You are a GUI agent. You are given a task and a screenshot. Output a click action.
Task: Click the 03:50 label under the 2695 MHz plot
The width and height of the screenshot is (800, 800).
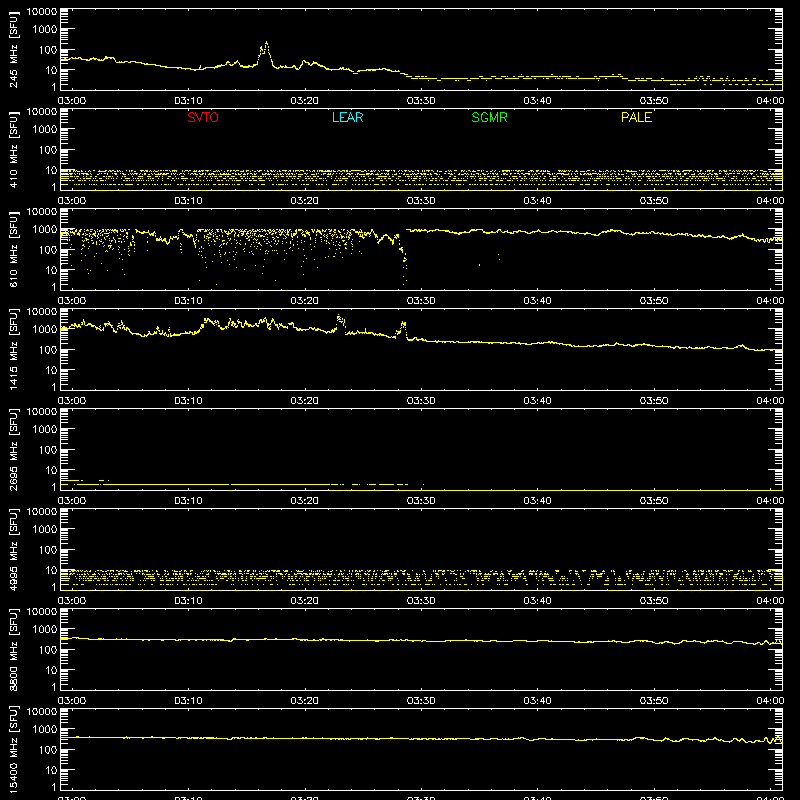[654, 501]
